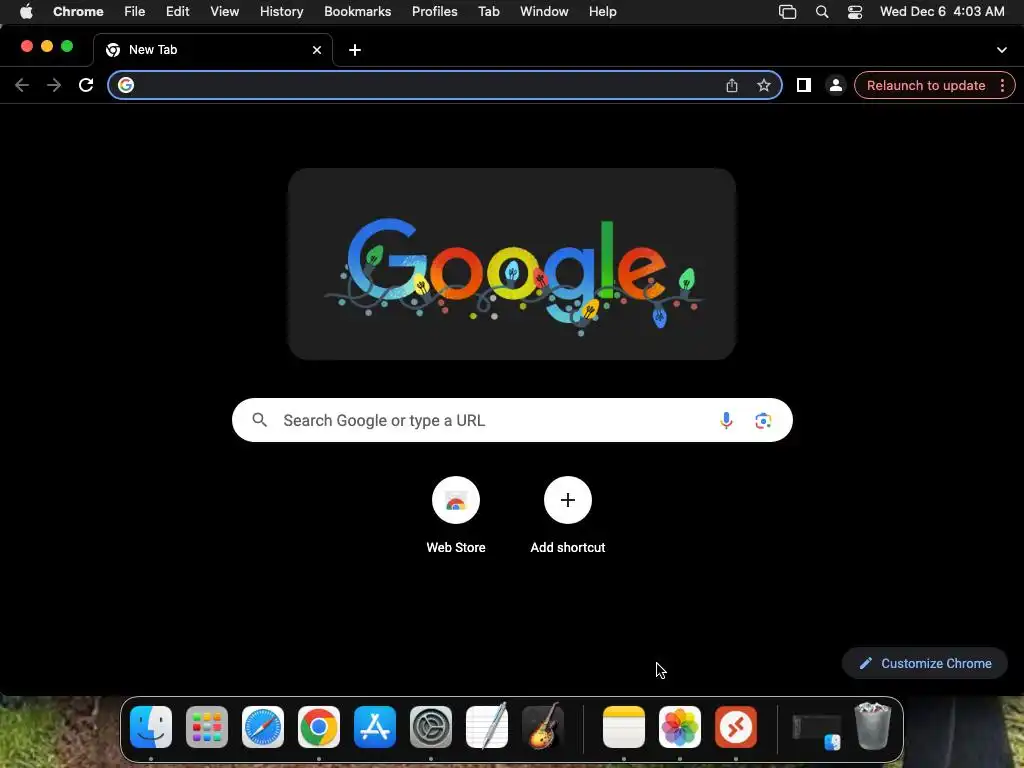Open the Profiles menu

point(434,11)
